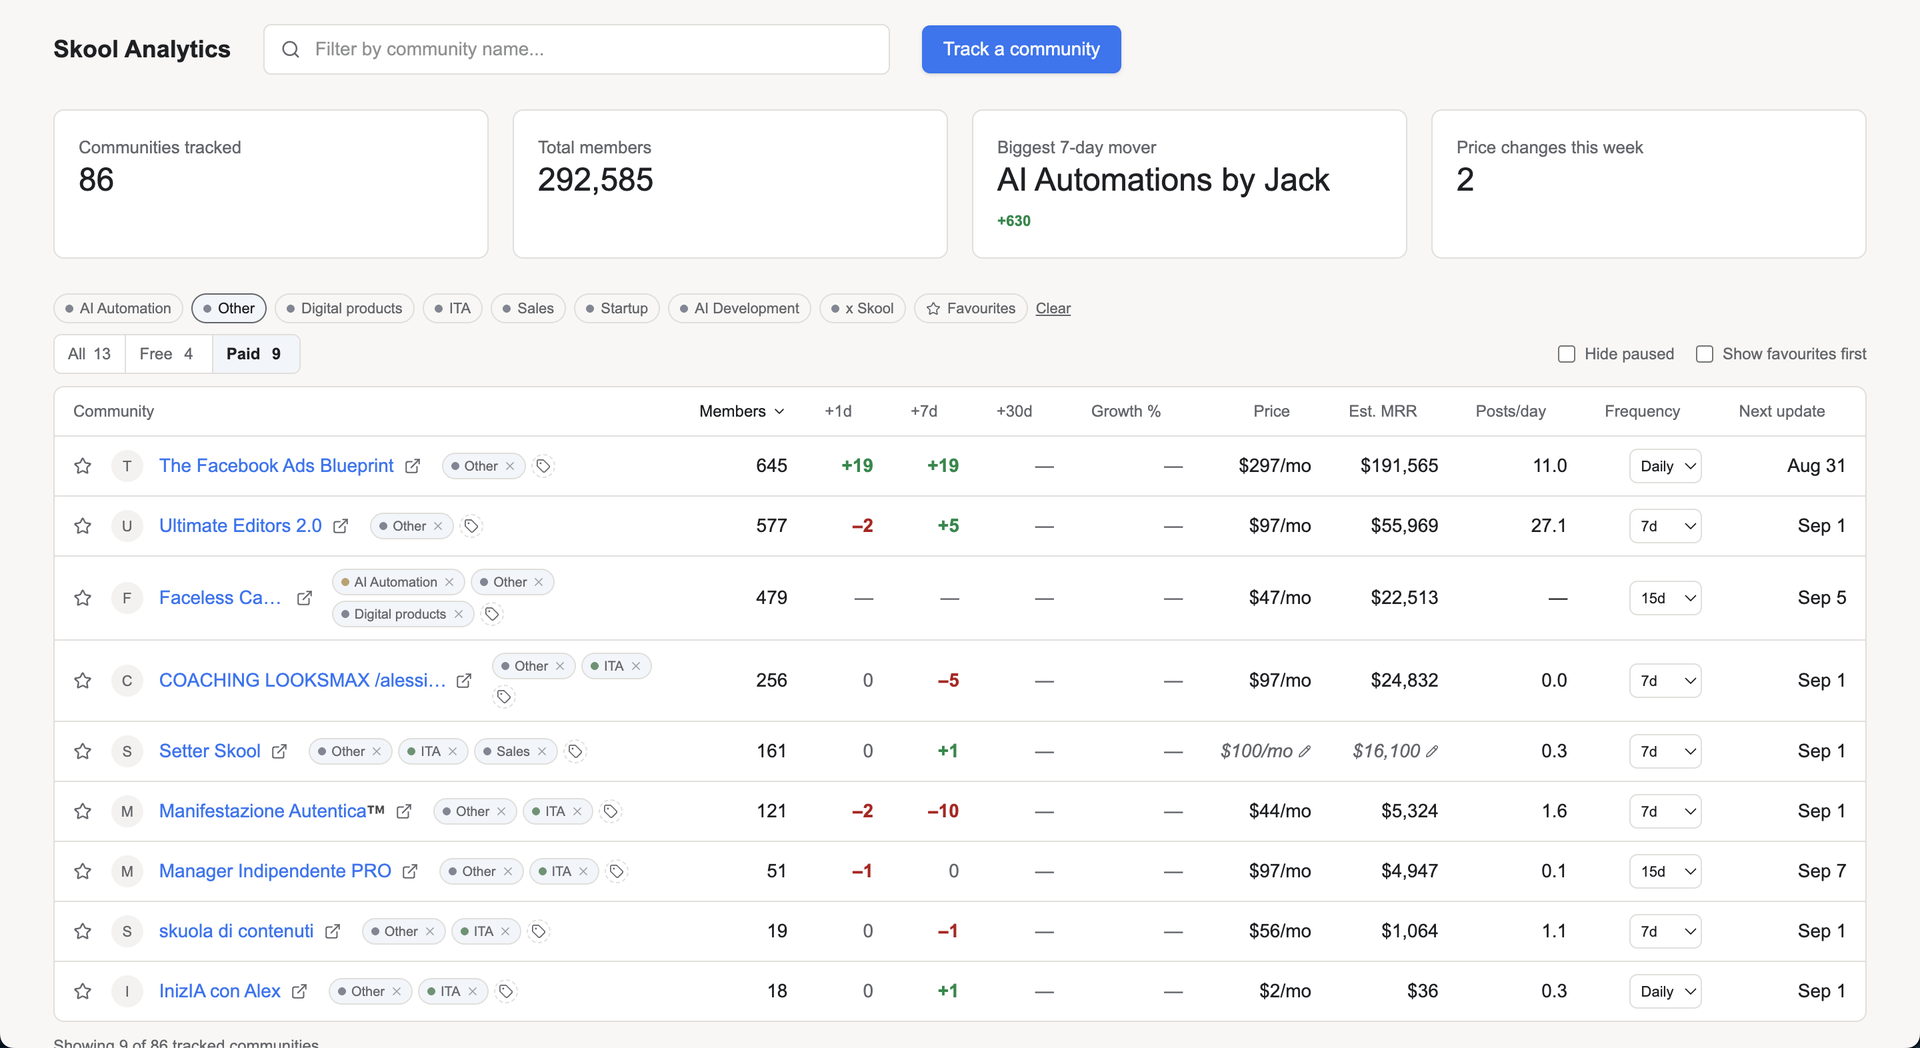Sort by +7d column header
Image resolution: width=1920 pixels, height=1048 pixels.
pyautogui.click(x=923, y=411)
